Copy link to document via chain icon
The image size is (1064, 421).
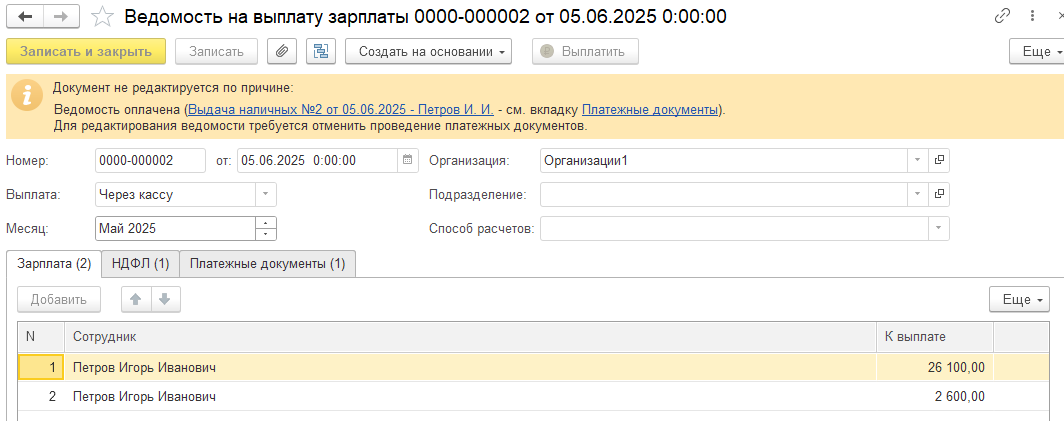click(x=1002, y=16)
